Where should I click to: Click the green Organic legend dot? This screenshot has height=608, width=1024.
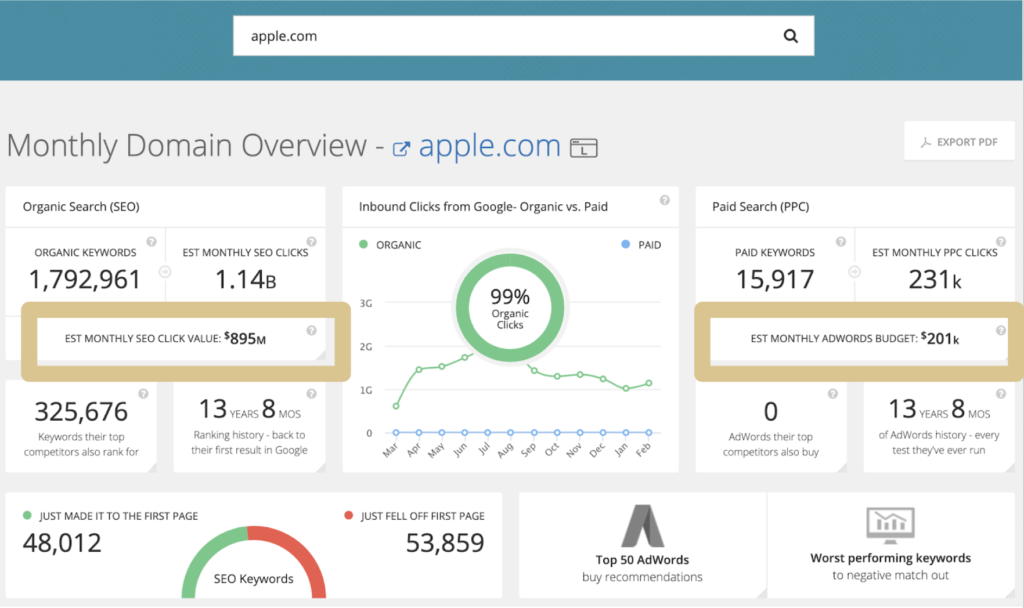click(x=363, y=244)
